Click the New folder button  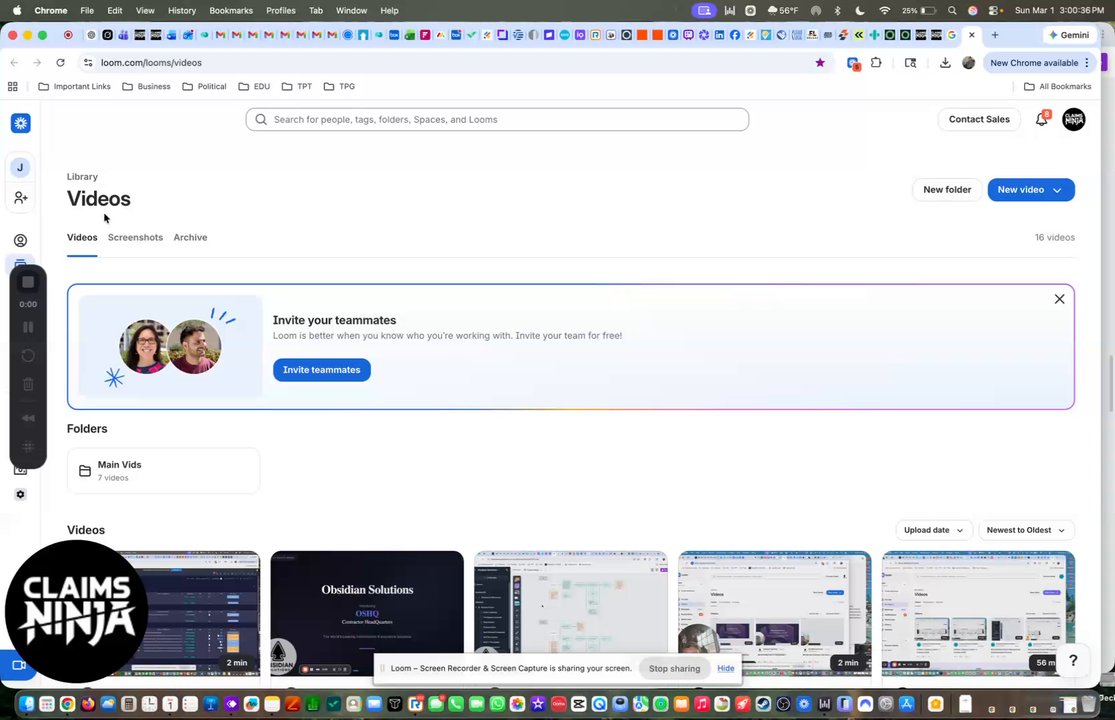tap(946, 190)
